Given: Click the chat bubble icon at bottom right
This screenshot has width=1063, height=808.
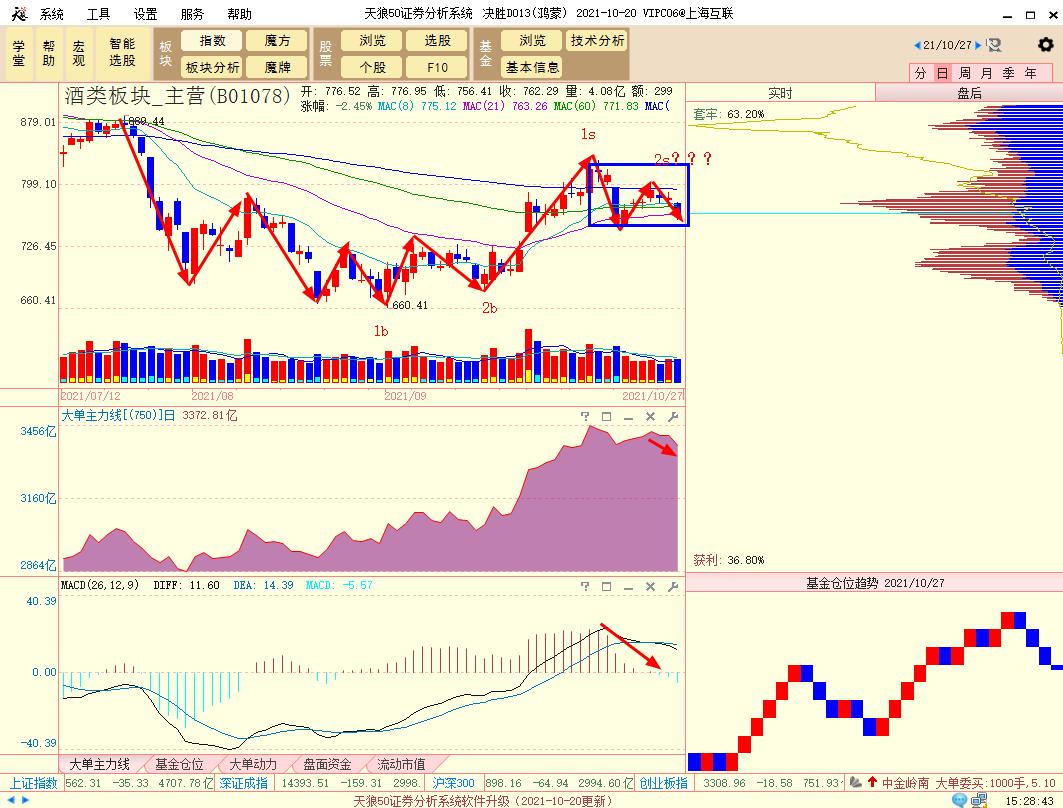Looking at the screenshot, I should [959, 800].
